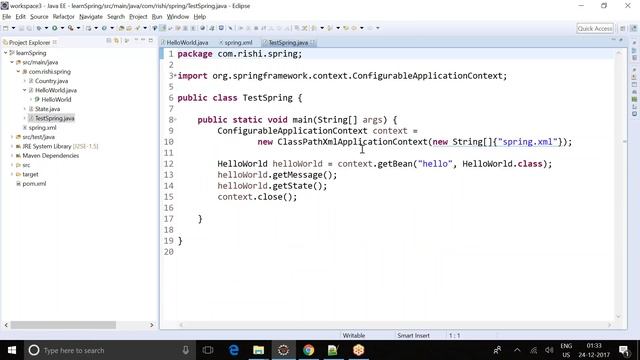Open Microsoft Edge from the taskbar
This screenshot has height=360, width=640.
click(233, 350)
